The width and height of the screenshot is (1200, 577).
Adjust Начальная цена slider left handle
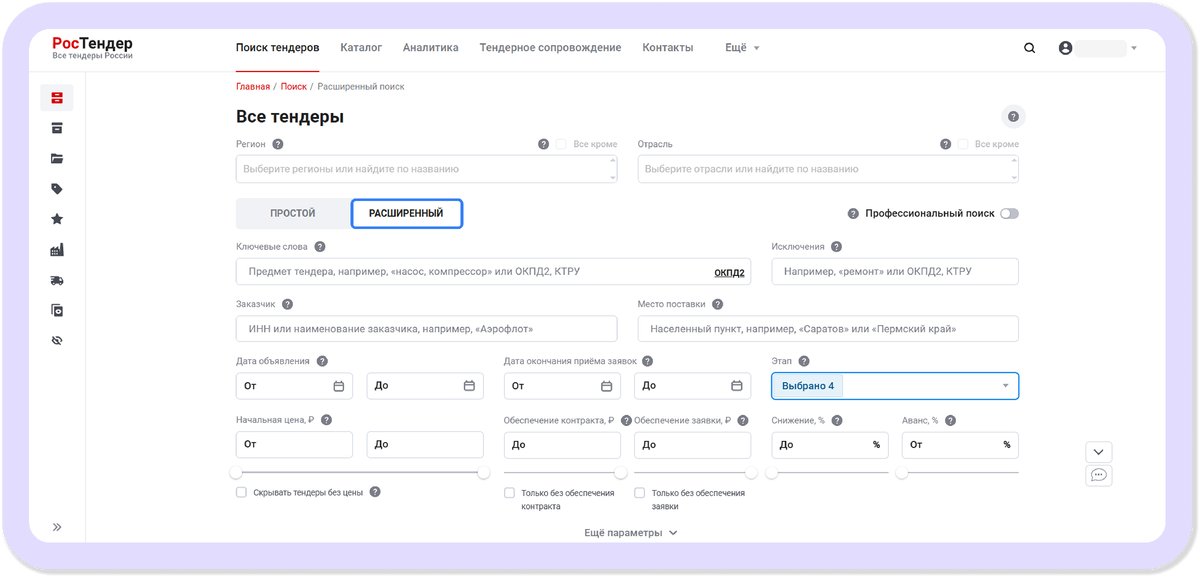pyautogui.click(x=236, y=472)
